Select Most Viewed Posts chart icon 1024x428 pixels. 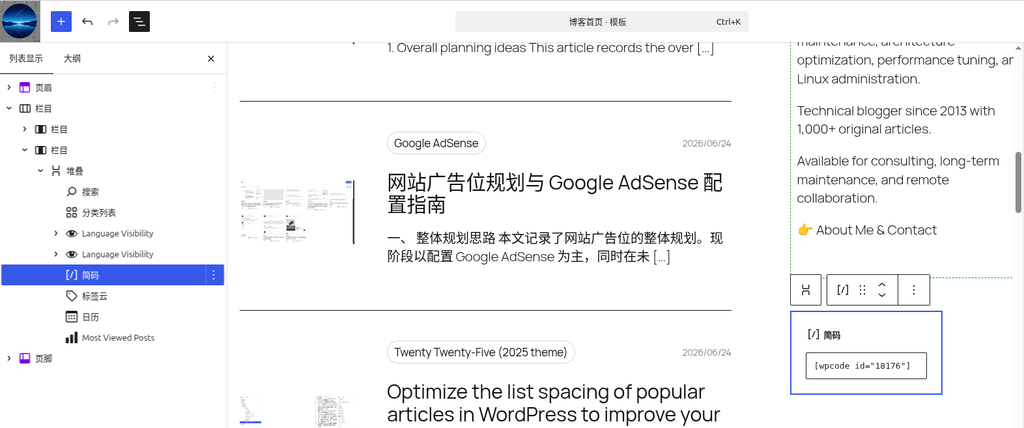[72, 338]
